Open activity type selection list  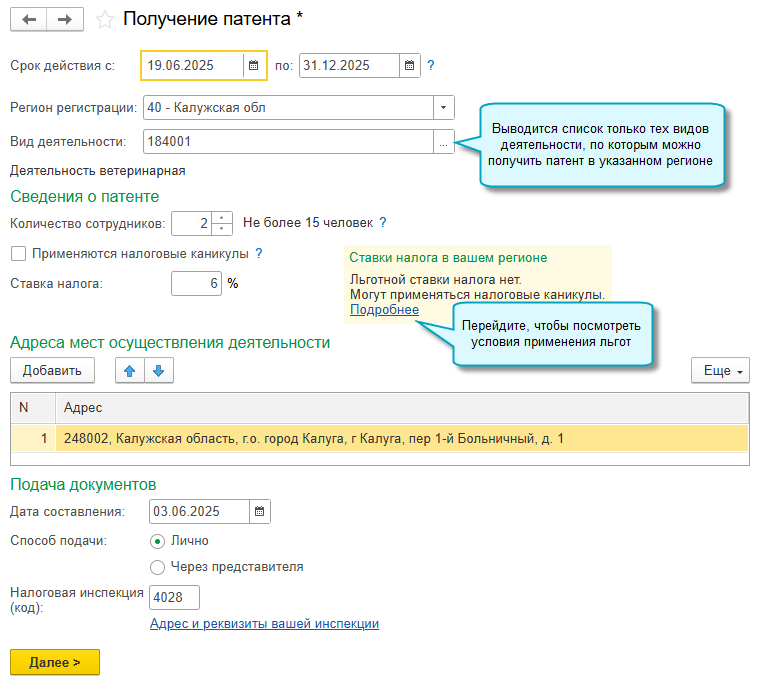pyautogui.click(x=443, y=142)
